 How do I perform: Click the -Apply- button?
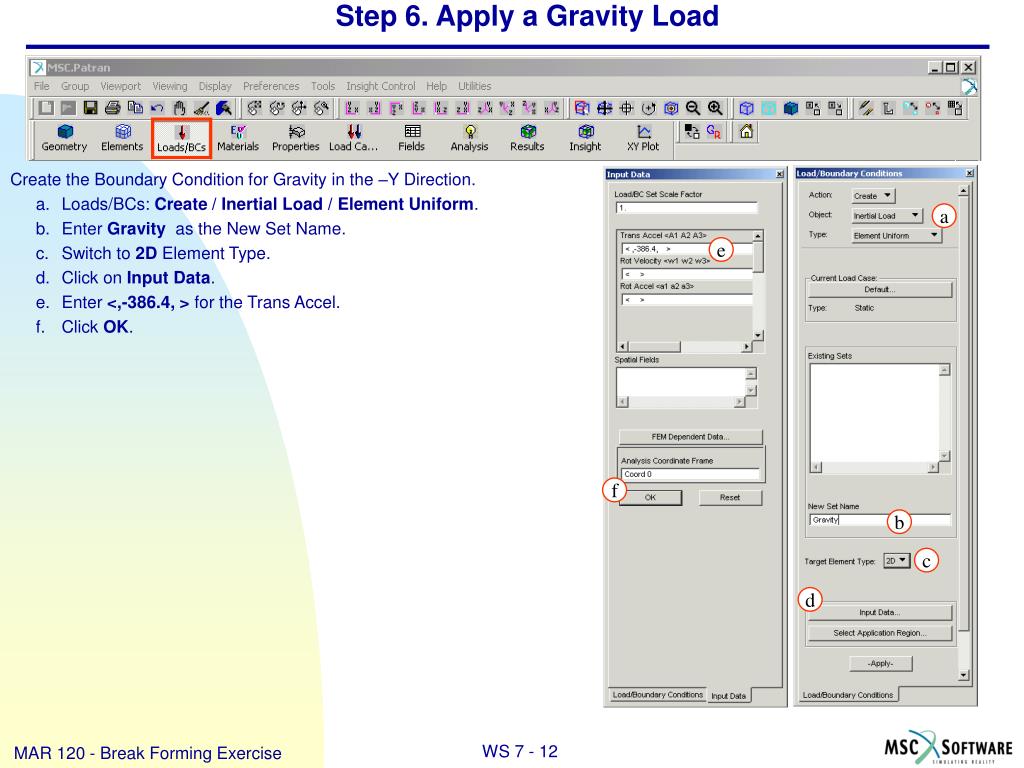[880, 664]
